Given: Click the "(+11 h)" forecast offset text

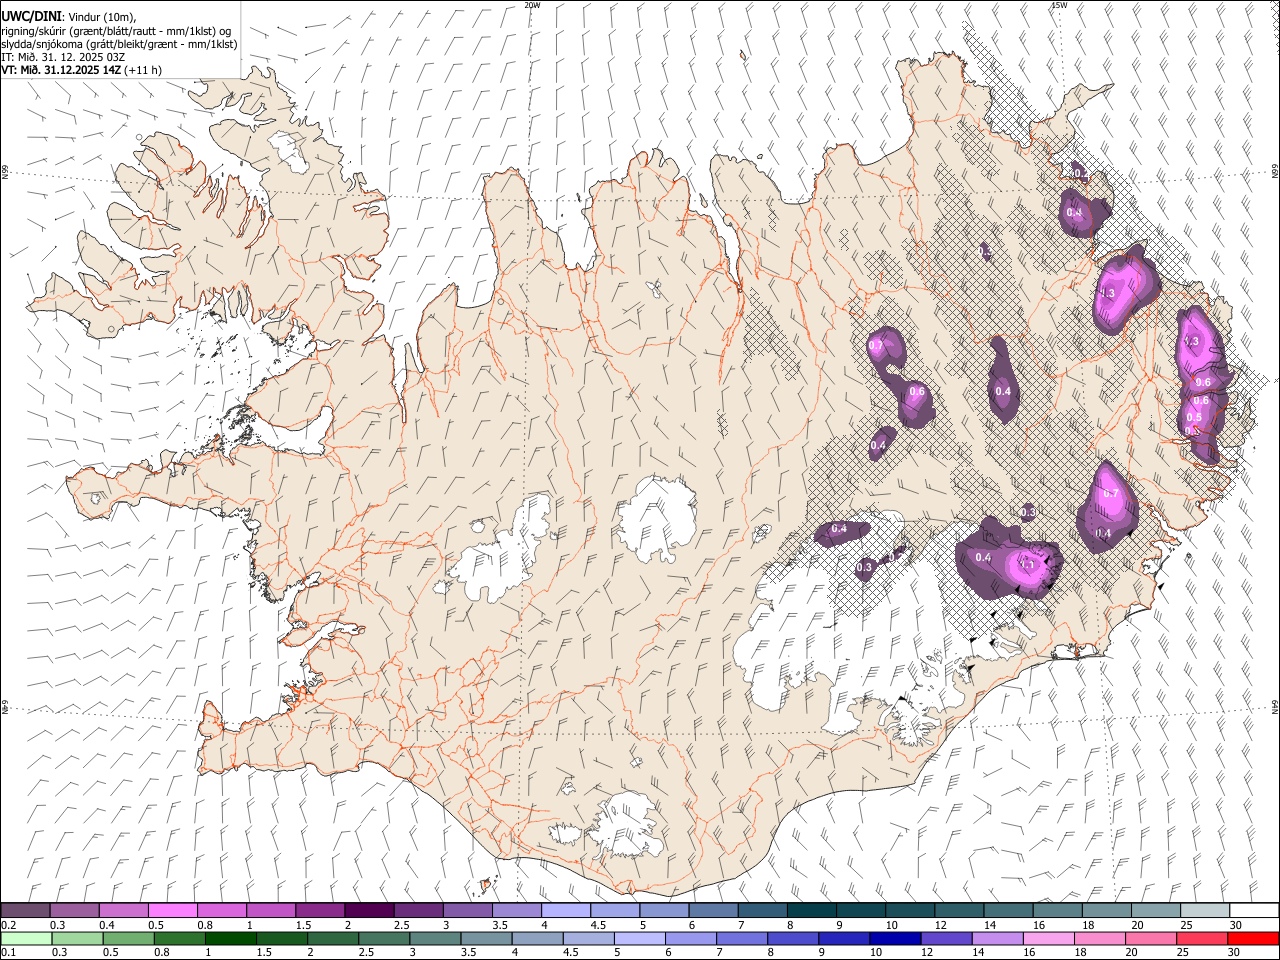Looking at the screenshot, I should (142, 70).
